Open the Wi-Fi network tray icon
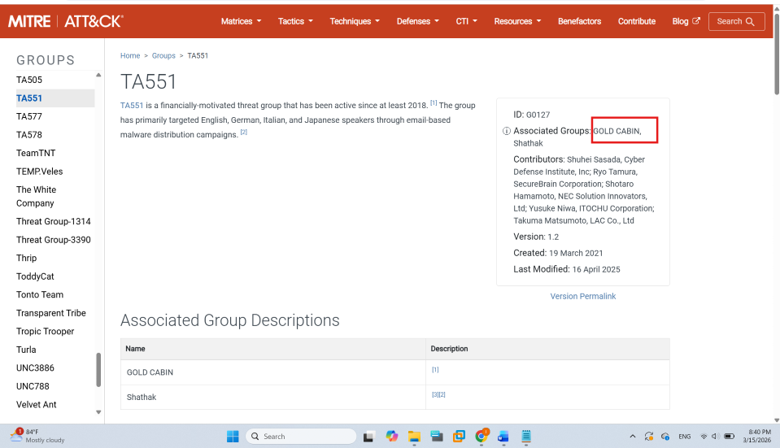The image size is (780, 448). click(703, 437)
